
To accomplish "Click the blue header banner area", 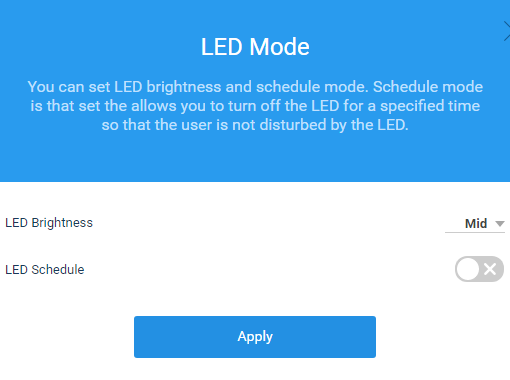I will (x=255, y=91).
